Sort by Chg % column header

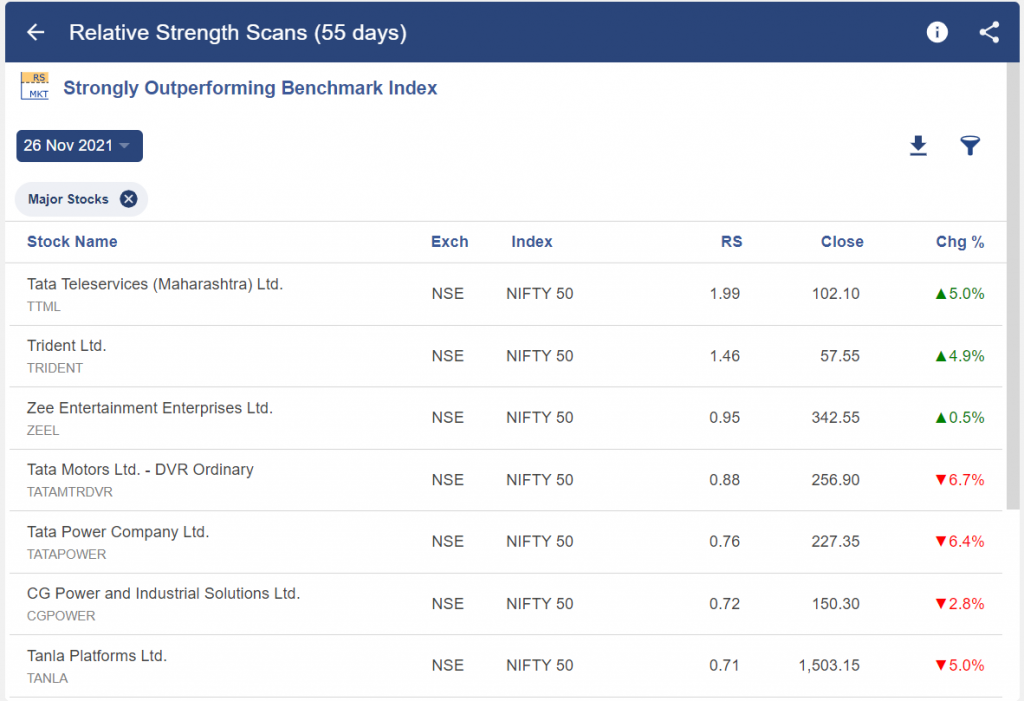pyautogui.click(x=959, y=242)
